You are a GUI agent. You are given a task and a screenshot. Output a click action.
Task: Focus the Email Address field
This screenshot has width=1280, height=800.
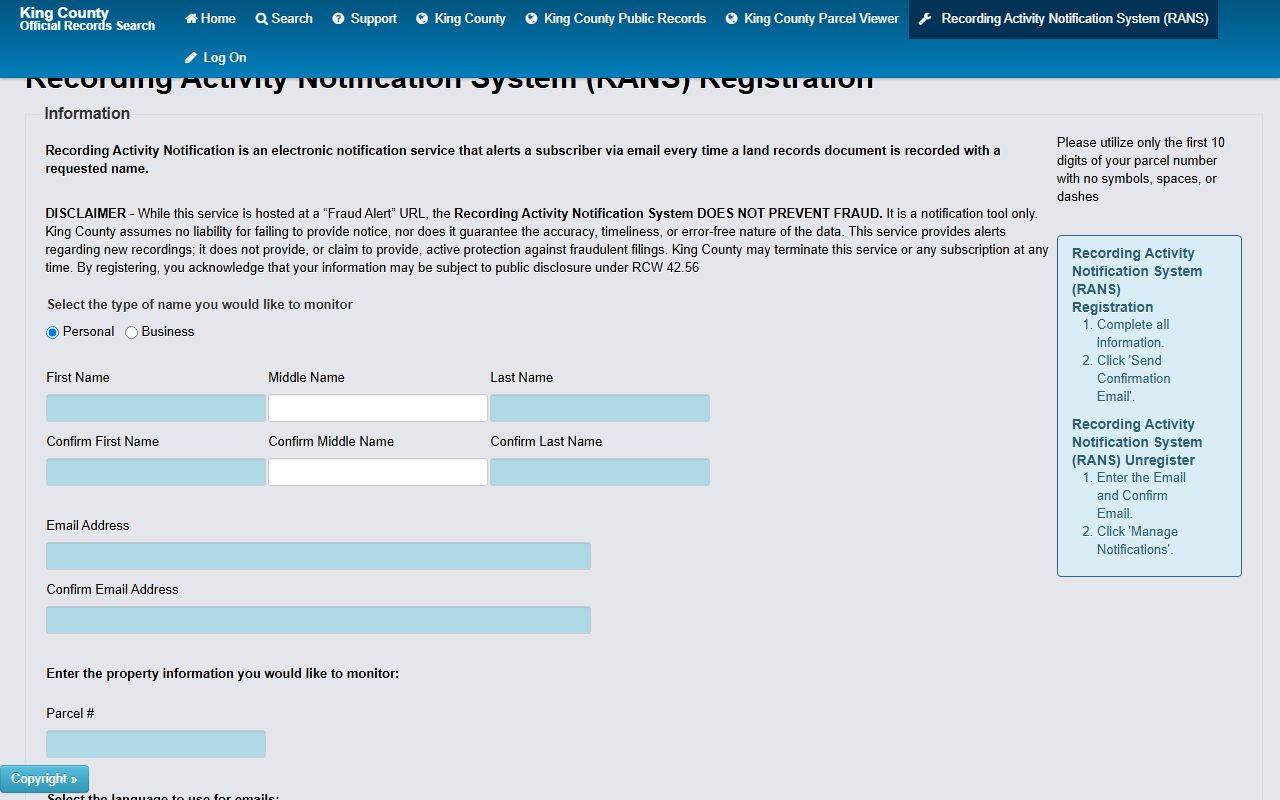pos(318,556)
